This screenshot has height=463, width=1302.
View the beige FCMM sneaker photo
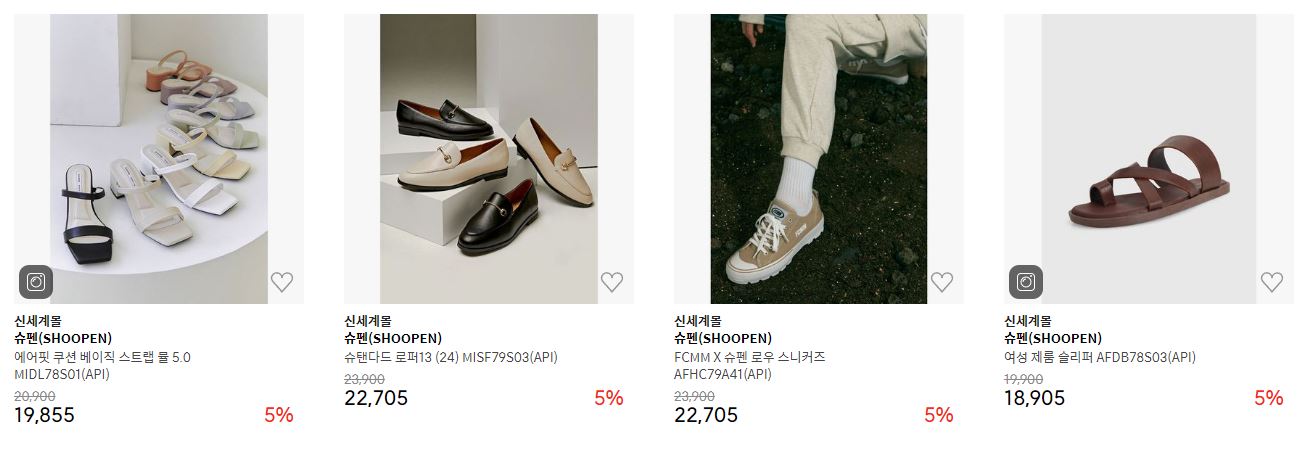tap(819, 159)
